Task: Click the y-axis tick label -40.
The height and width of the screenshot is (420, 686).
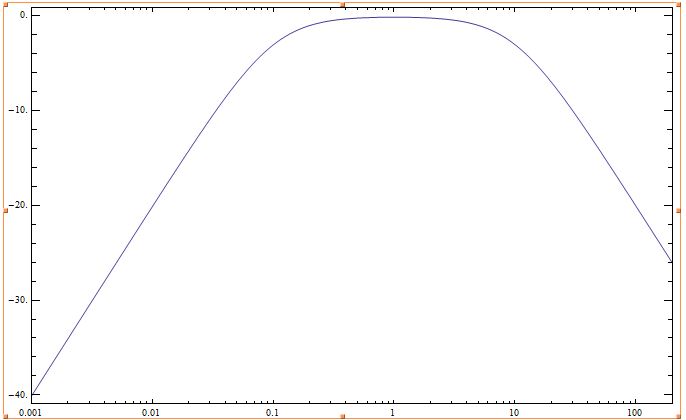Action: pos(18,395)
